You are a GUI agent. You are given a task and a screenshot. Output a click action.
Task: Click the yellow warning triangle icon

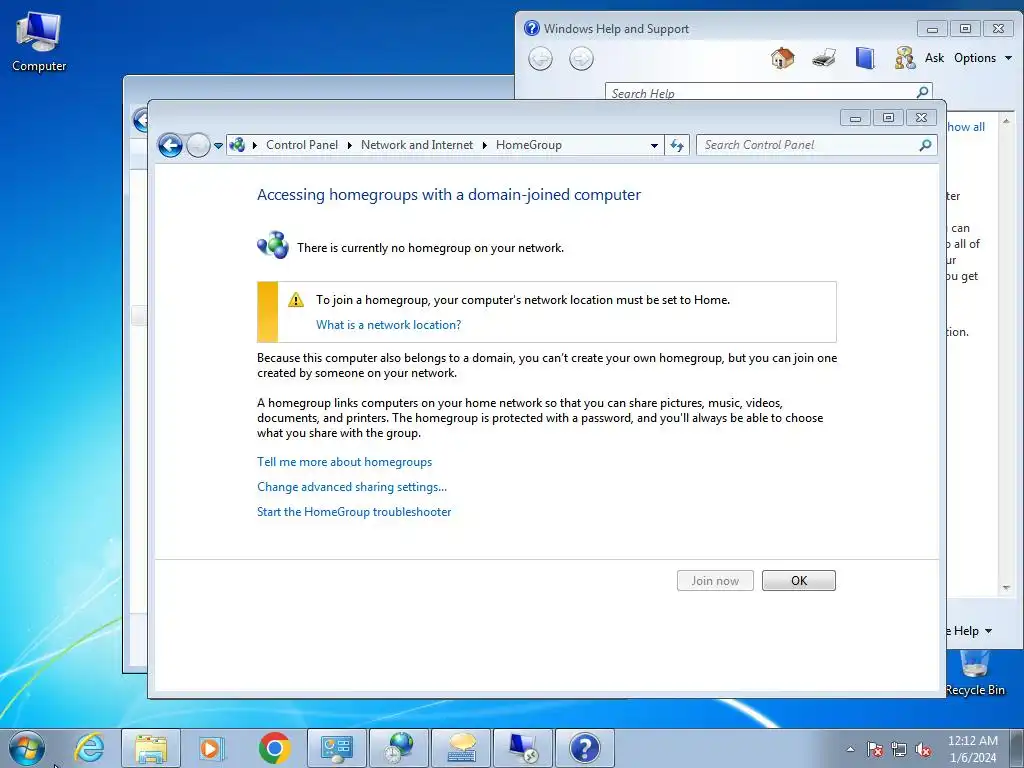[x=296, y=300]
